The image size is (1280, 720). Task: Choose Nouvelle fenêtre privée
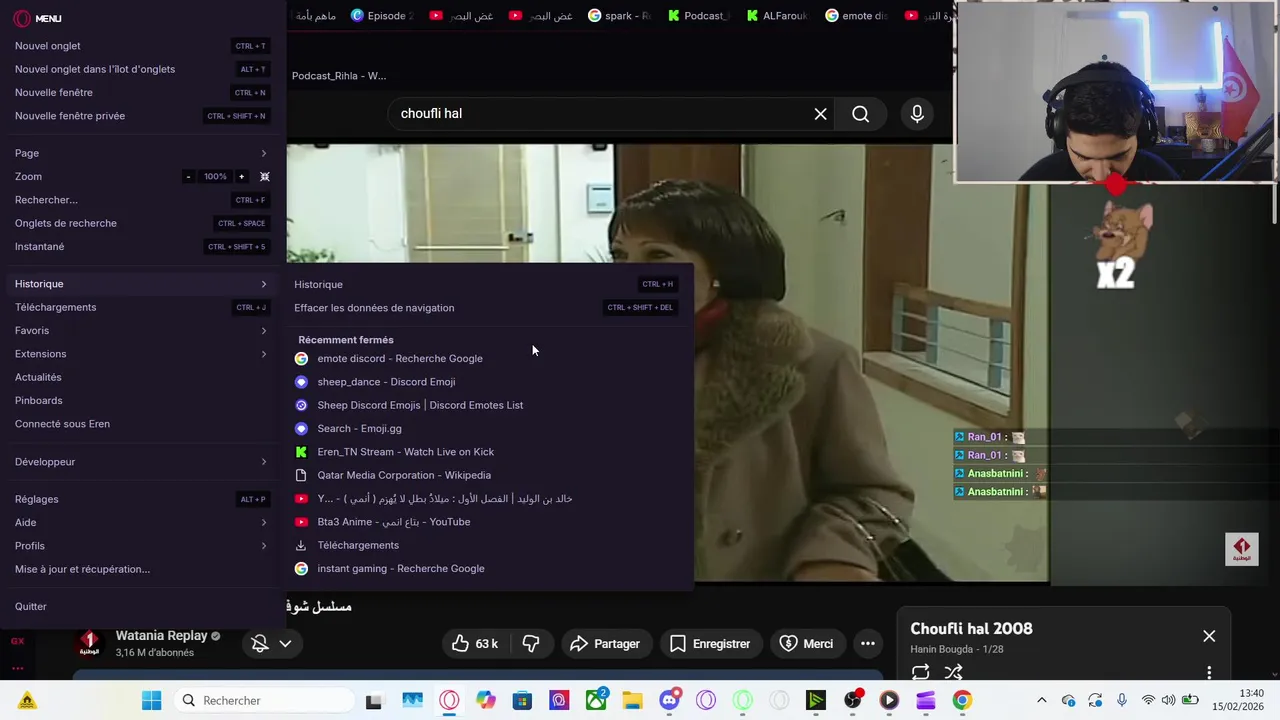click(143, 116)
